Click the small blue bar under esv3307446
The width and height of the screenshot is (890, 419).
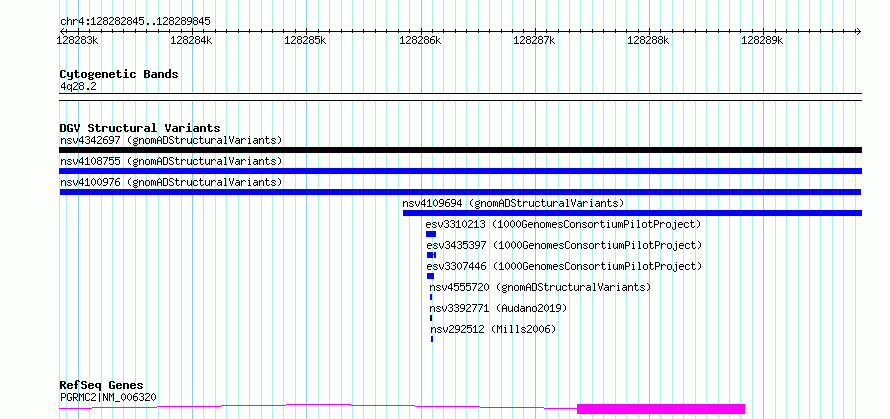430,276
